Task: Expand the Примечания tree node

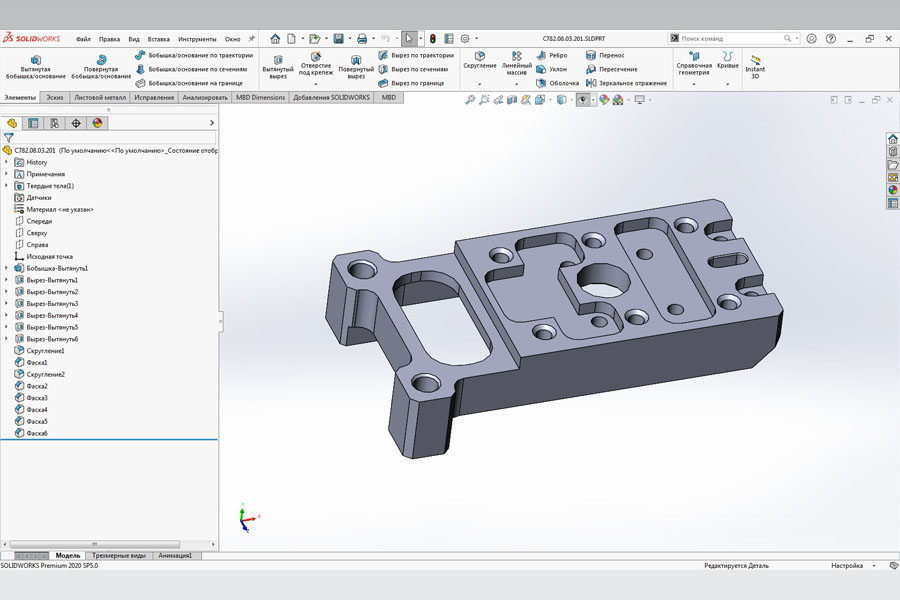Action: 6,174
